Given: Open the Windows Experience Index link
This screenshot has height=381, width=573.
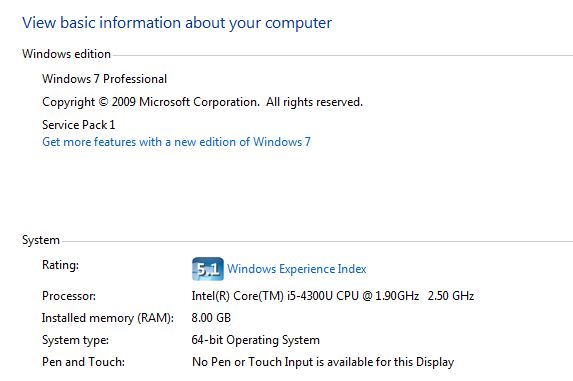Looking at the screenshot, I should tap(297, 269).
